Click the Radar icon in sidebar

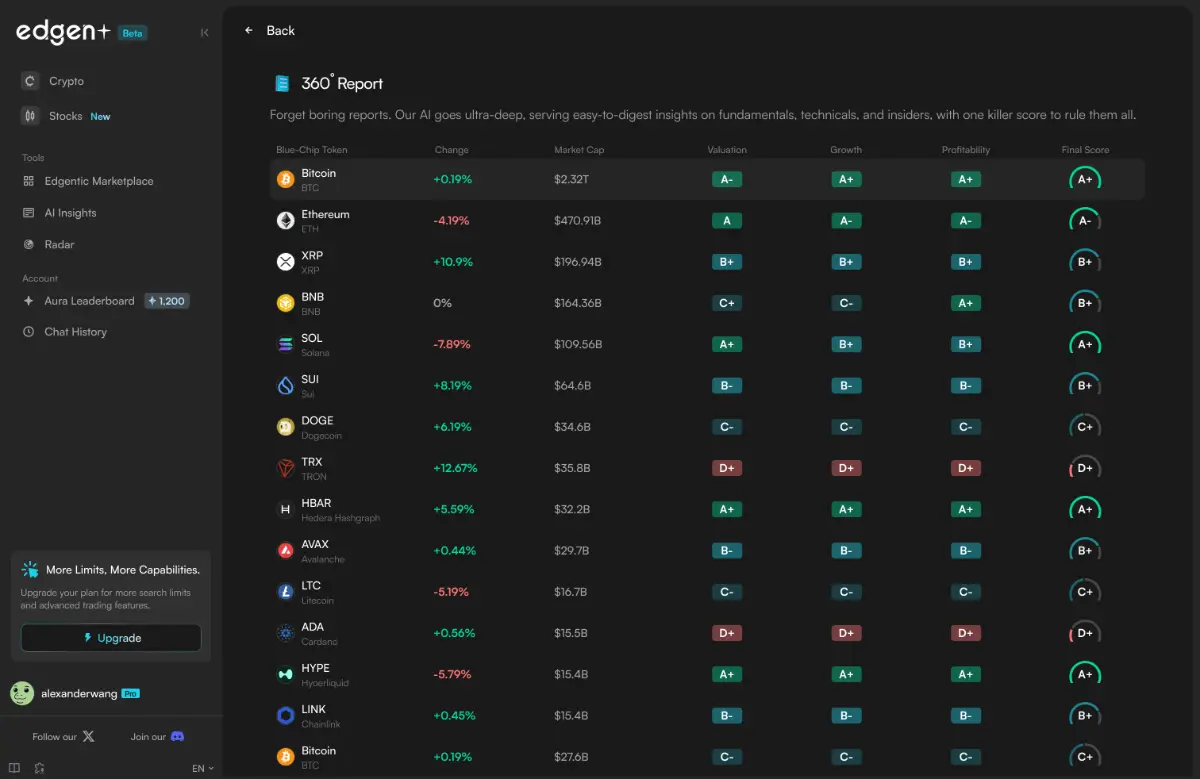[28, 244]
